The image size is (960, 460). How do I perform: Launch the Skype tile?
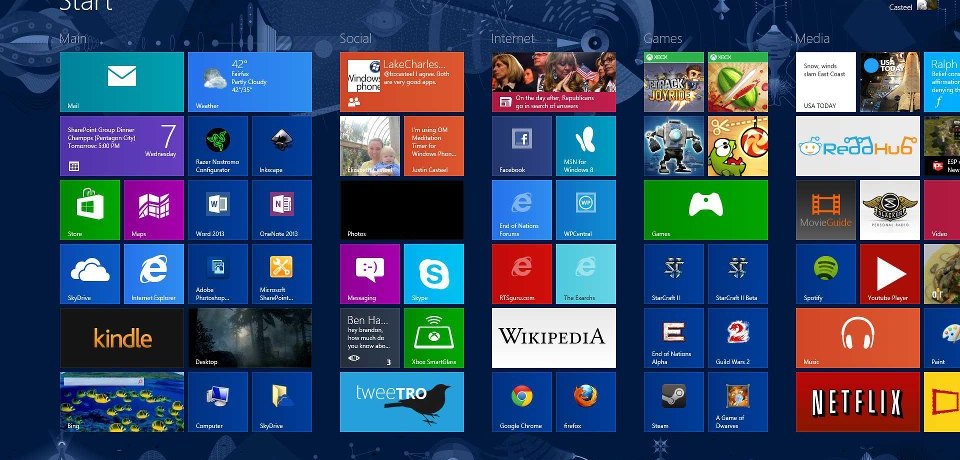click(x=433, y=274)
